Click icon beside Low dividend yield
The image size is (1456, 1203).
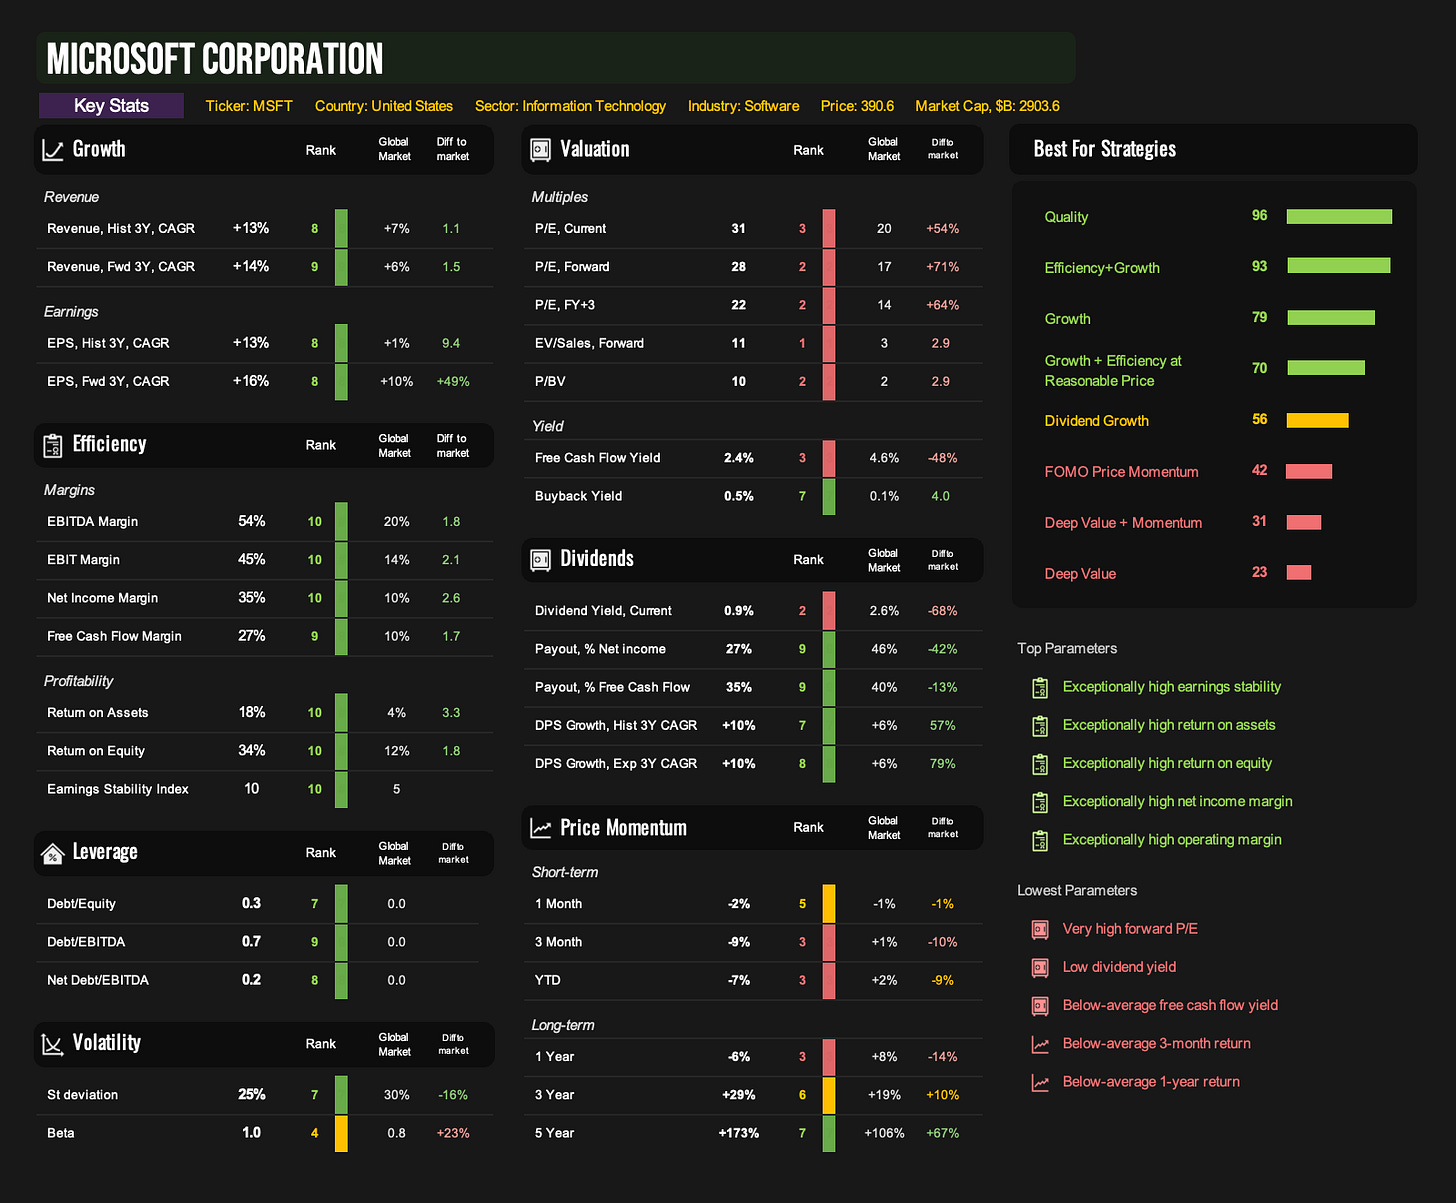[1040, 968]
